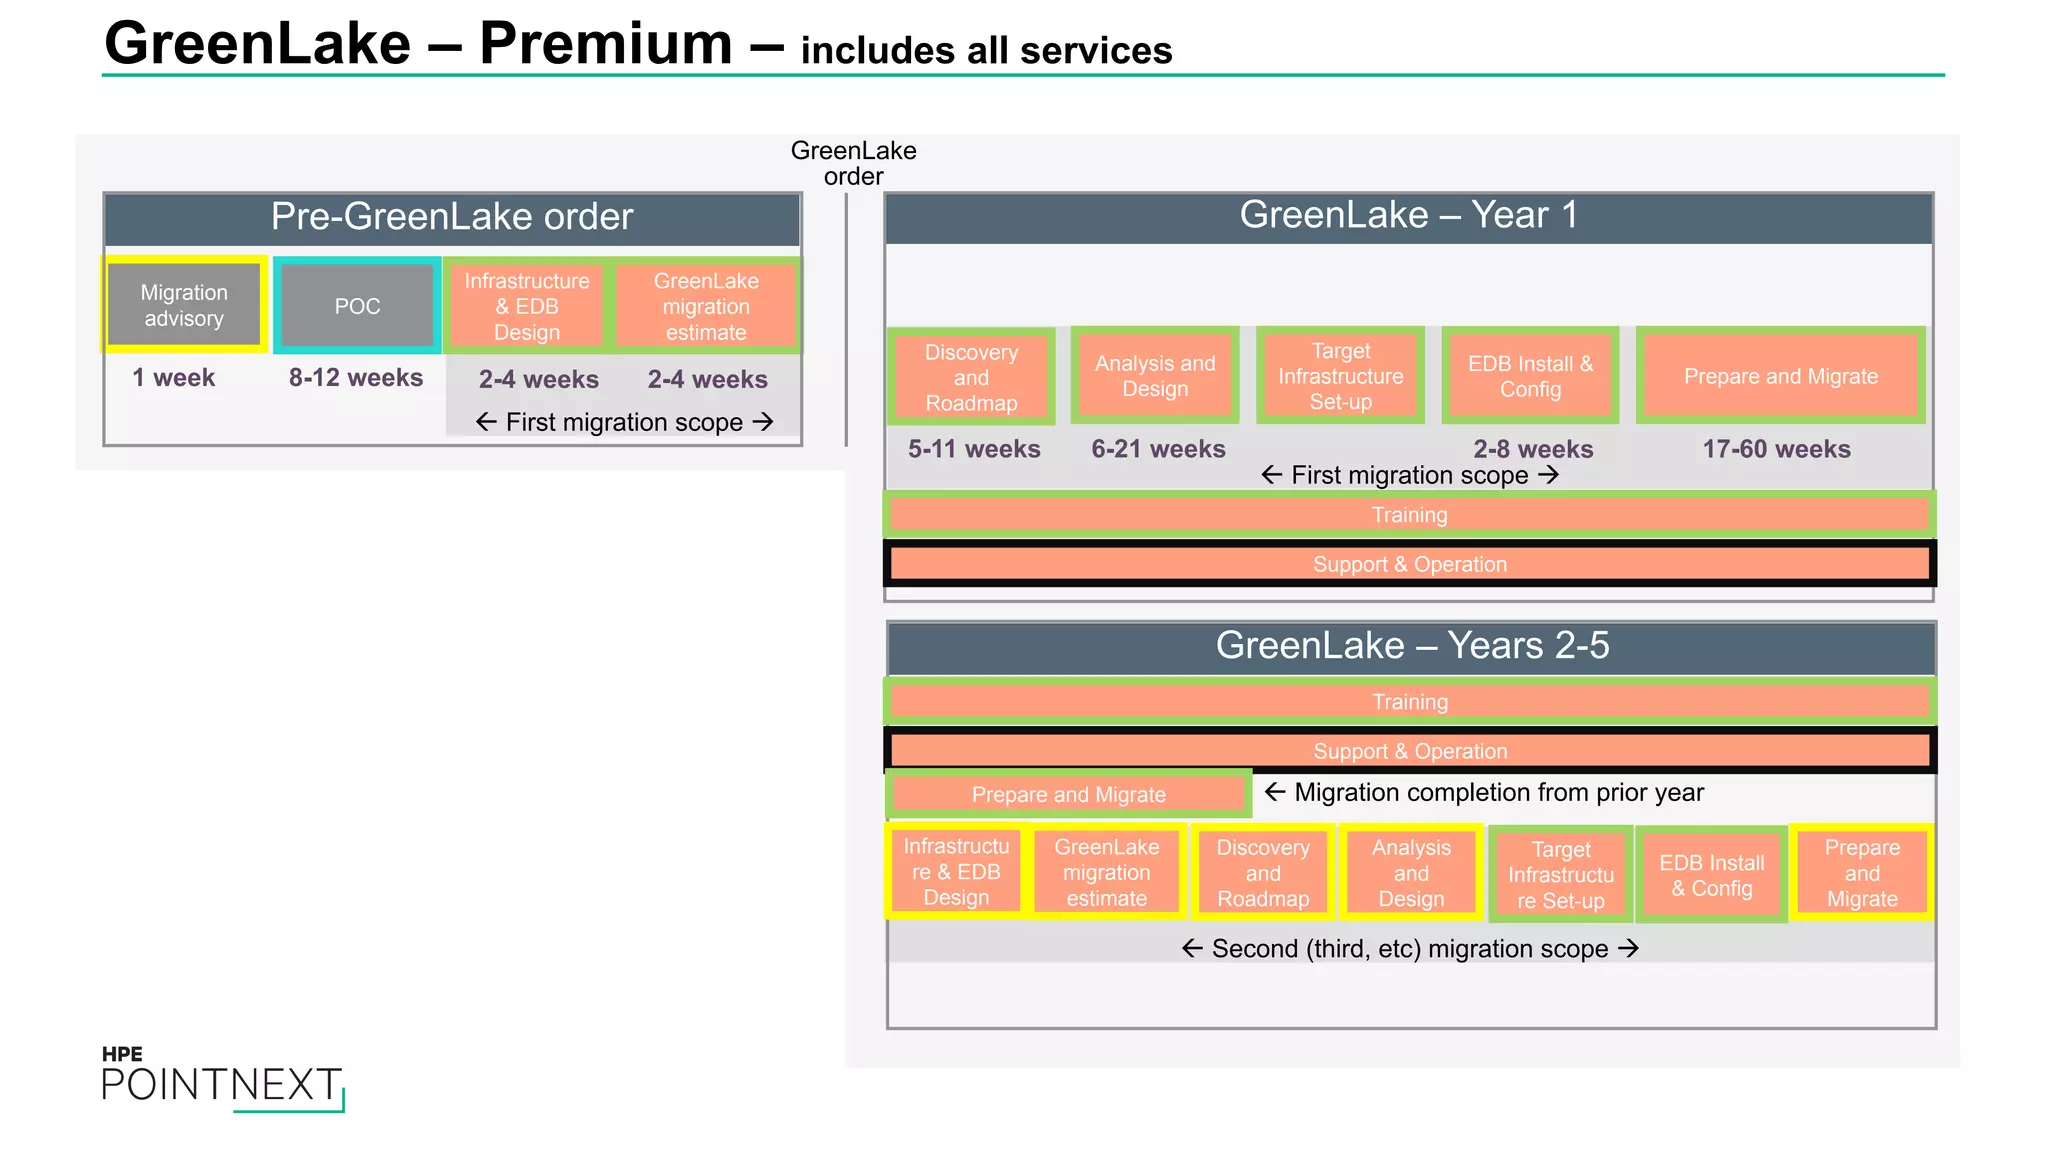2048x1152 pixels.
Task: Click the Year 1 EDB Install & Config box
Action: click(x=1530, y=376)
